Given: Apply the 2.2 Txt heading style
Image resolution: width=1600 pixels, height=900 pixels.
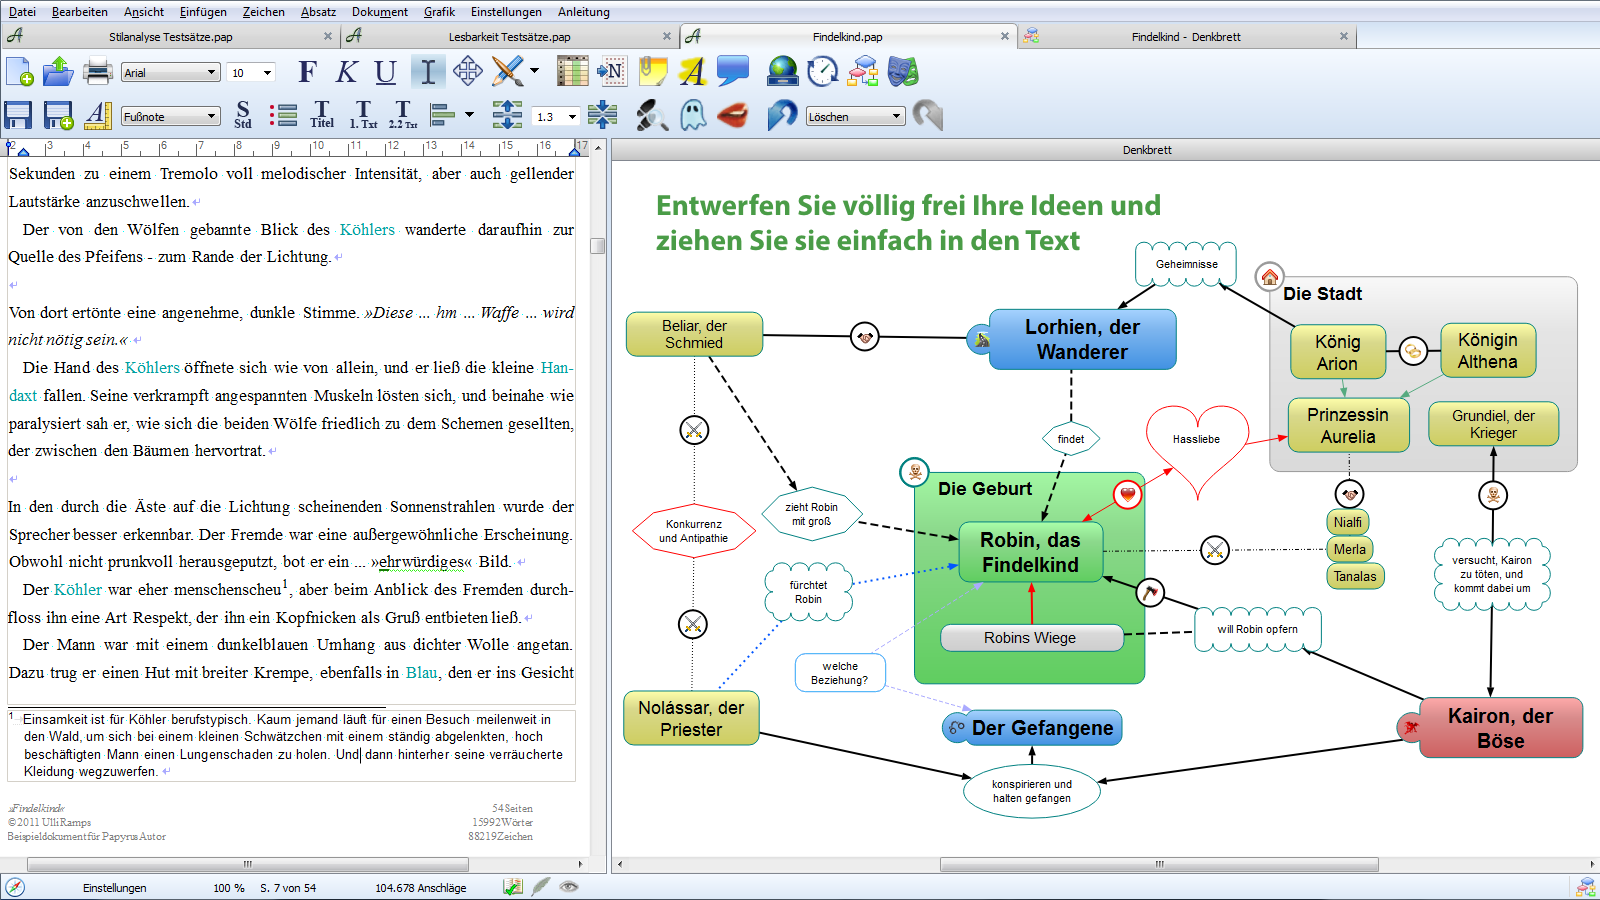Looking at the screenshot, I should [x=403, y=116].
